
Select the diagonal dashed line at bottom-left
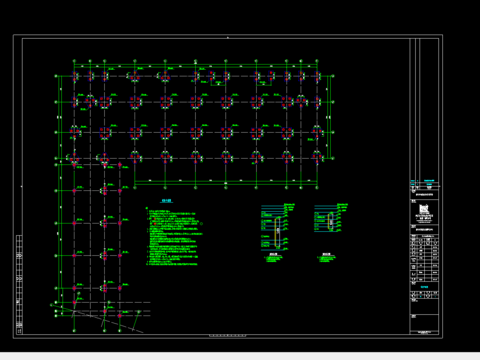97,318
